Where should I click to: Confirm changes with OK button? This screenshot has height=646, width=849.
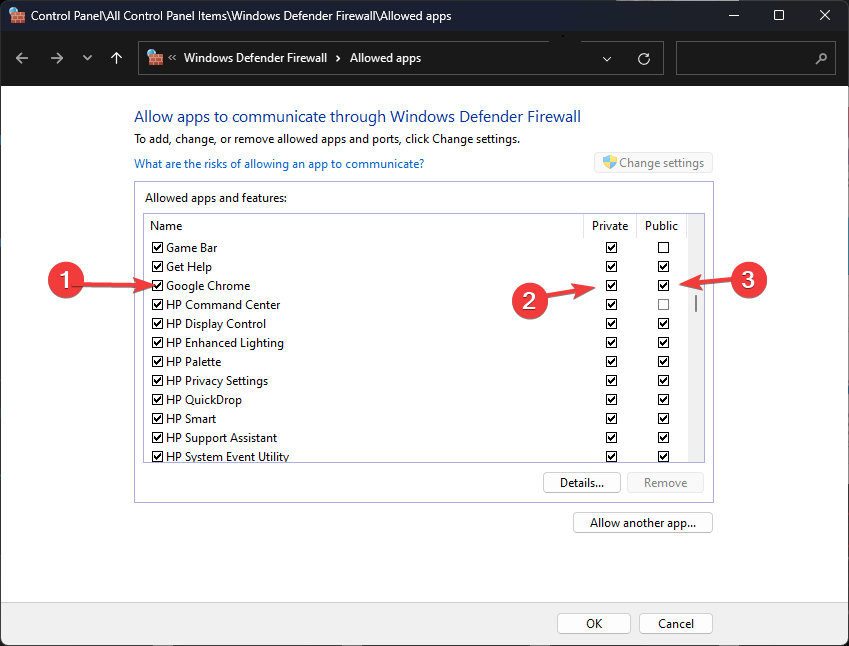tap(593, 623)
